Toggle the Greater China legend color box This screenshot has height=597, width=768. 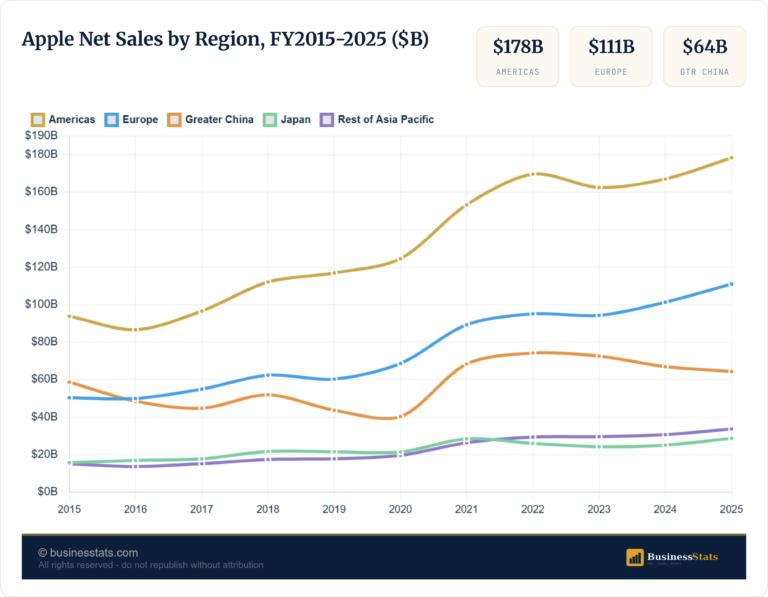click(x=174, y=119)
